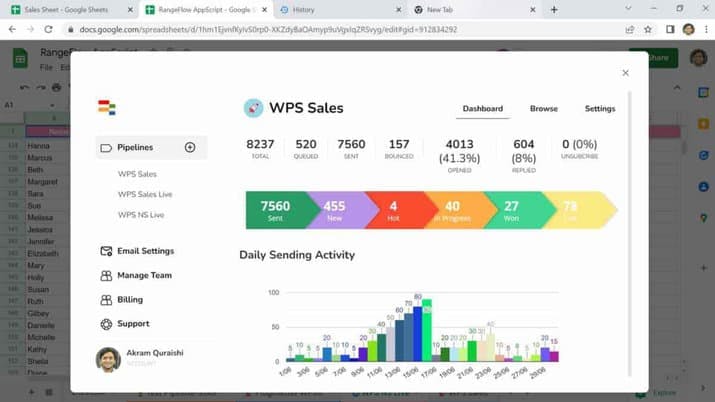Select the yellow 78 stage
Screen dimensions: 715x402
578,210
